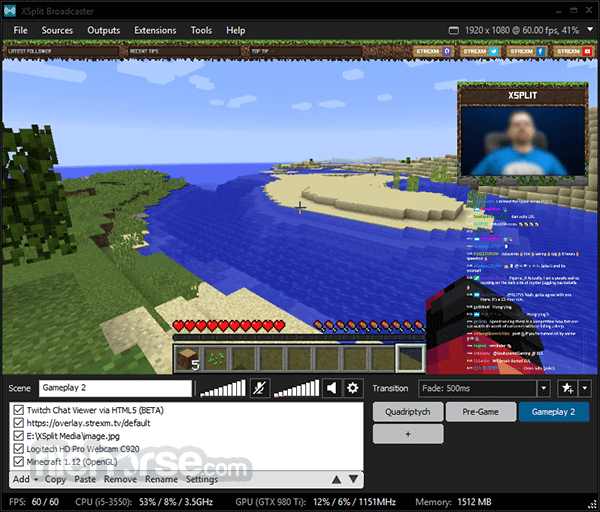Click Rename in the sources toolbar
The image size is (600, 512).
tap(161, 479)
